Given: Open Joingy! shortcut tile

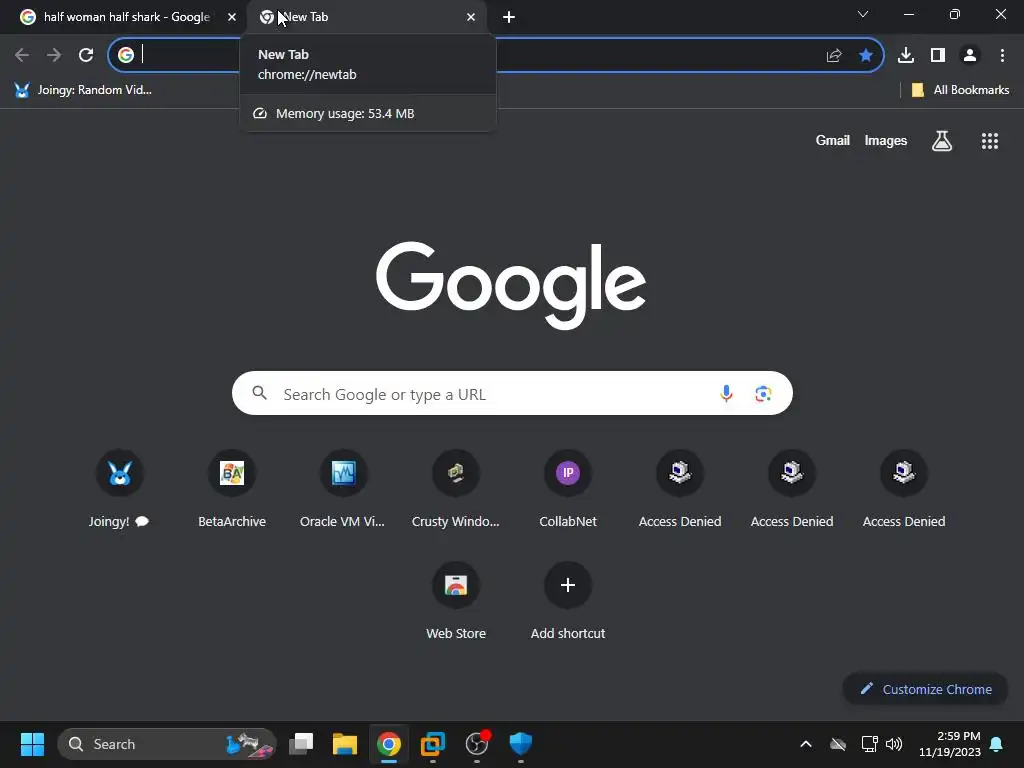Looking at the screenshot, I should coord(120,489).
